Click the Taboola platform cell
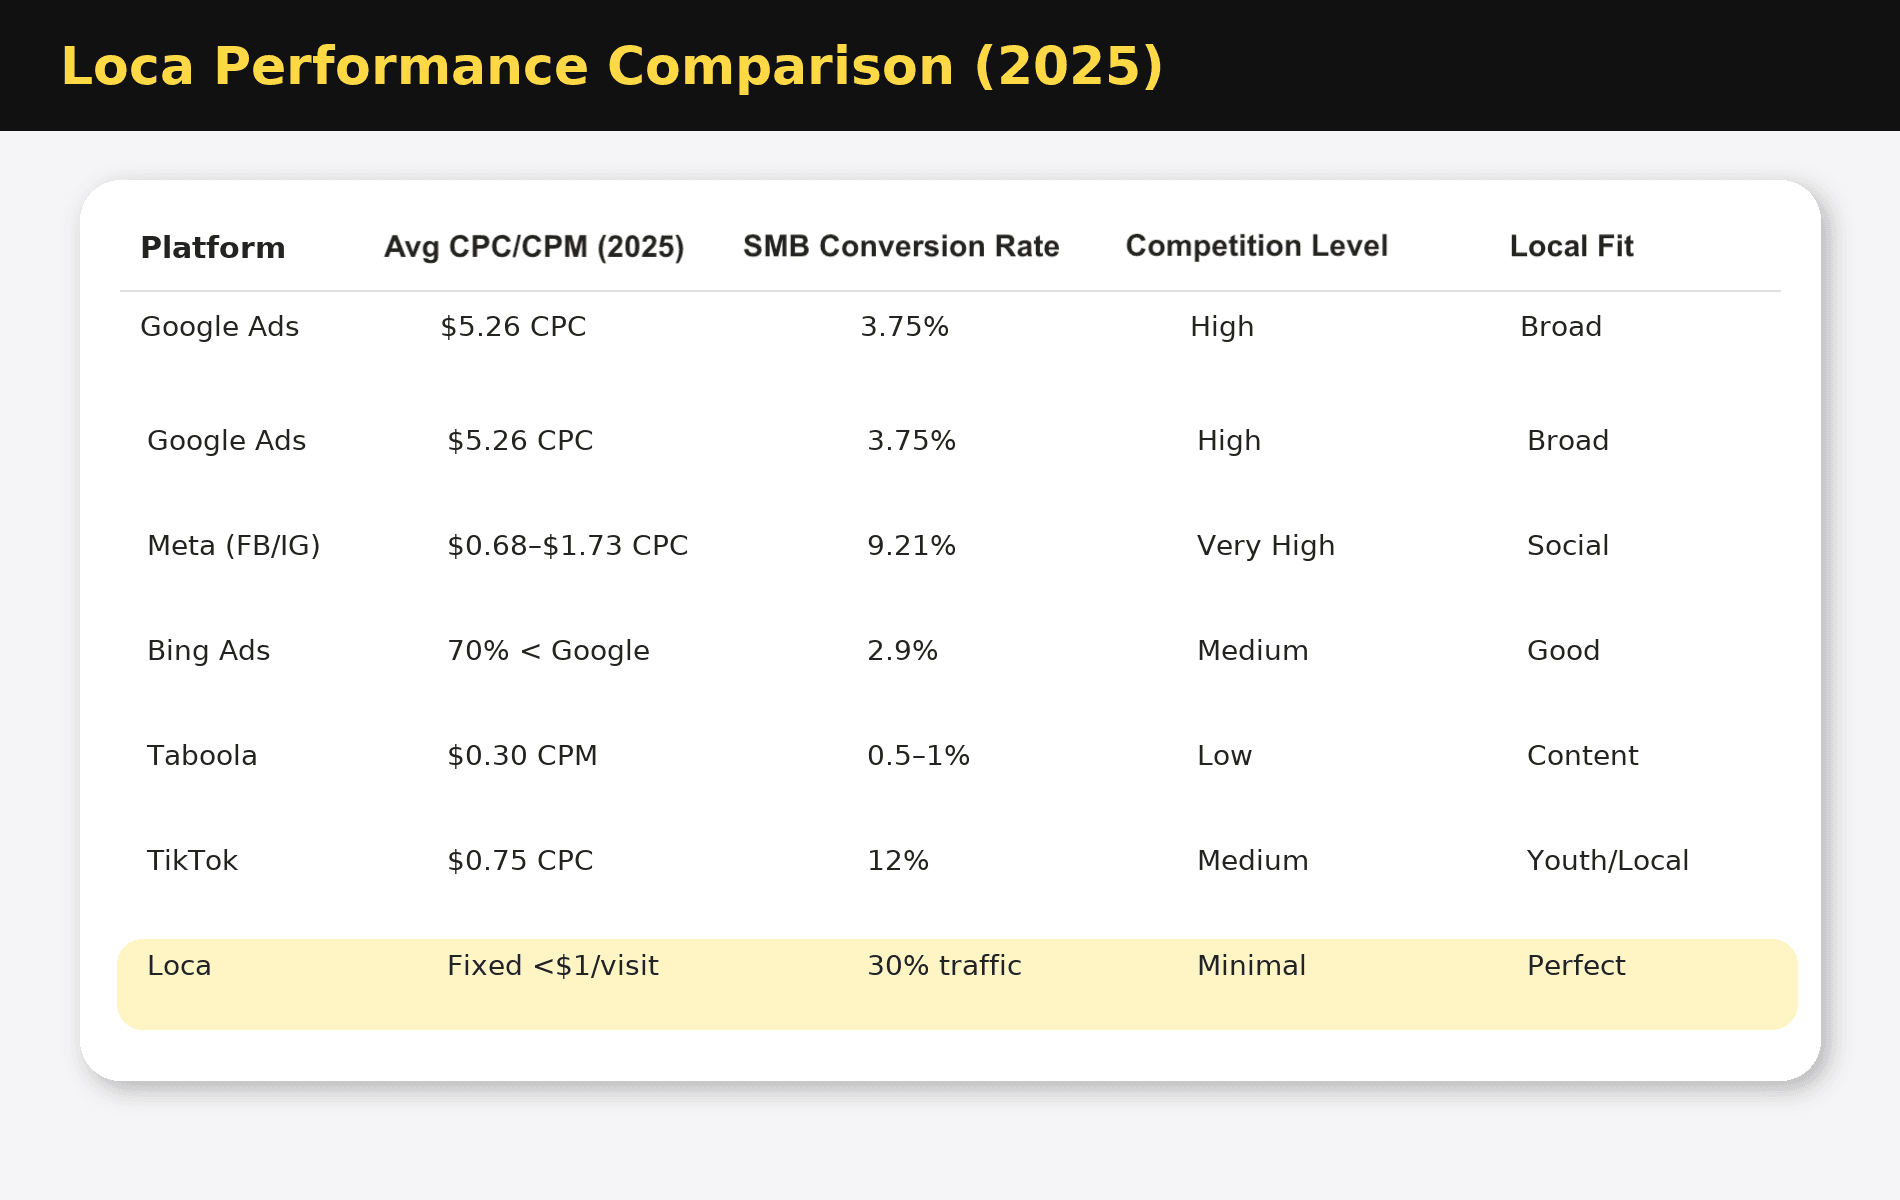 (x=202, y=756)
